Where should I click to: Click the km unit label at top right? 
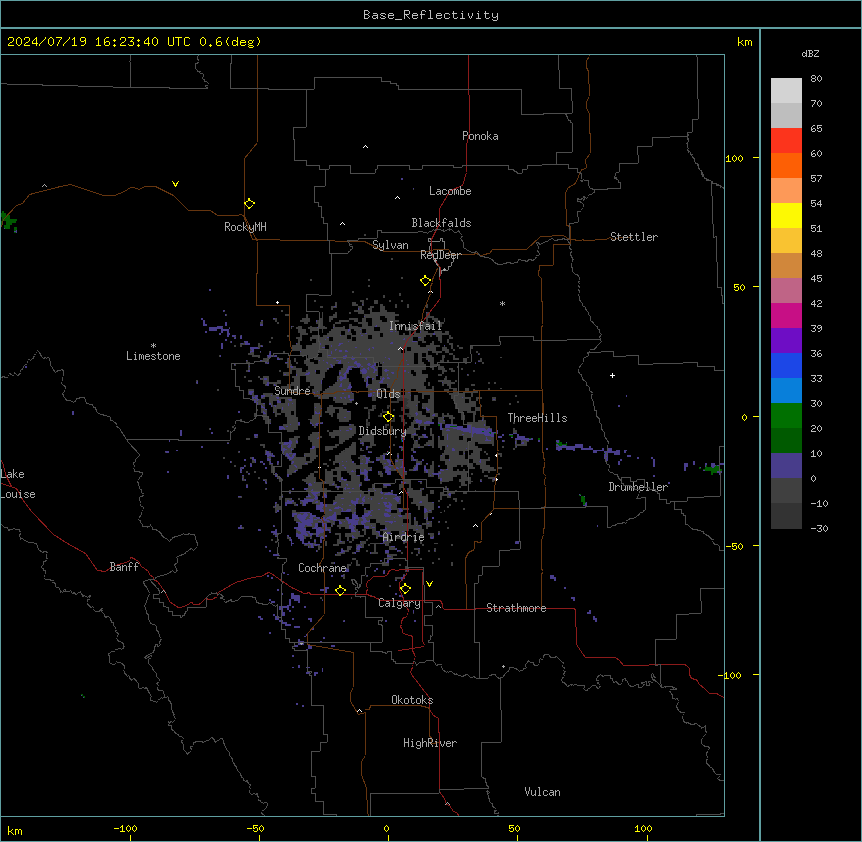tap(744, 42)
